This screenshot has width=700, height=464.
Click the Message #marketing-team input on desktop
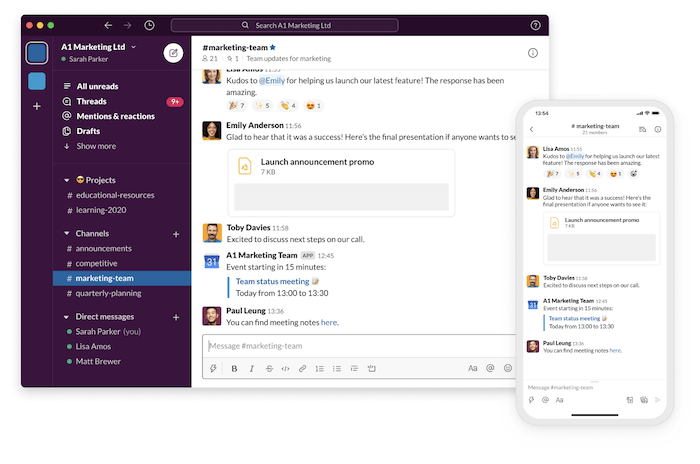point(359,346)
